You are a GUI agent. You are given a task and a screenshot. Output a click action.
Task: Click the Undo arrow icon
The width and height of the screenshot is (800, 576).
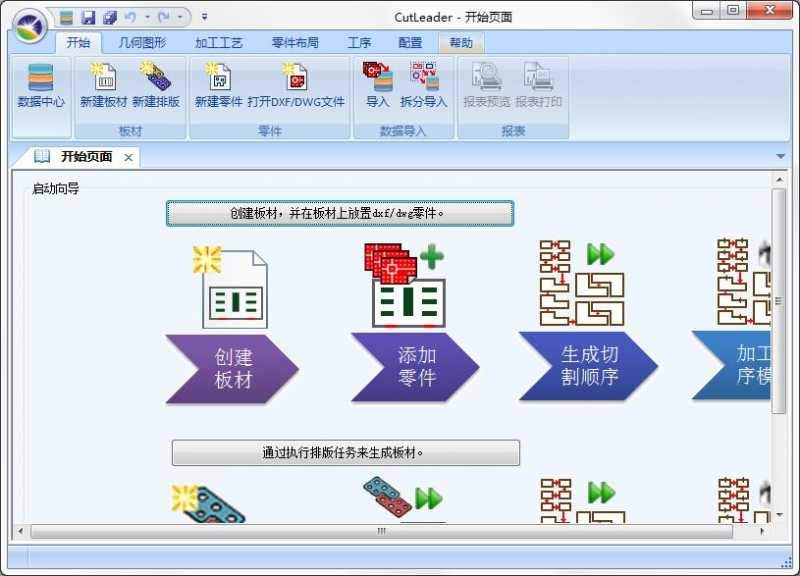(131, 17)
